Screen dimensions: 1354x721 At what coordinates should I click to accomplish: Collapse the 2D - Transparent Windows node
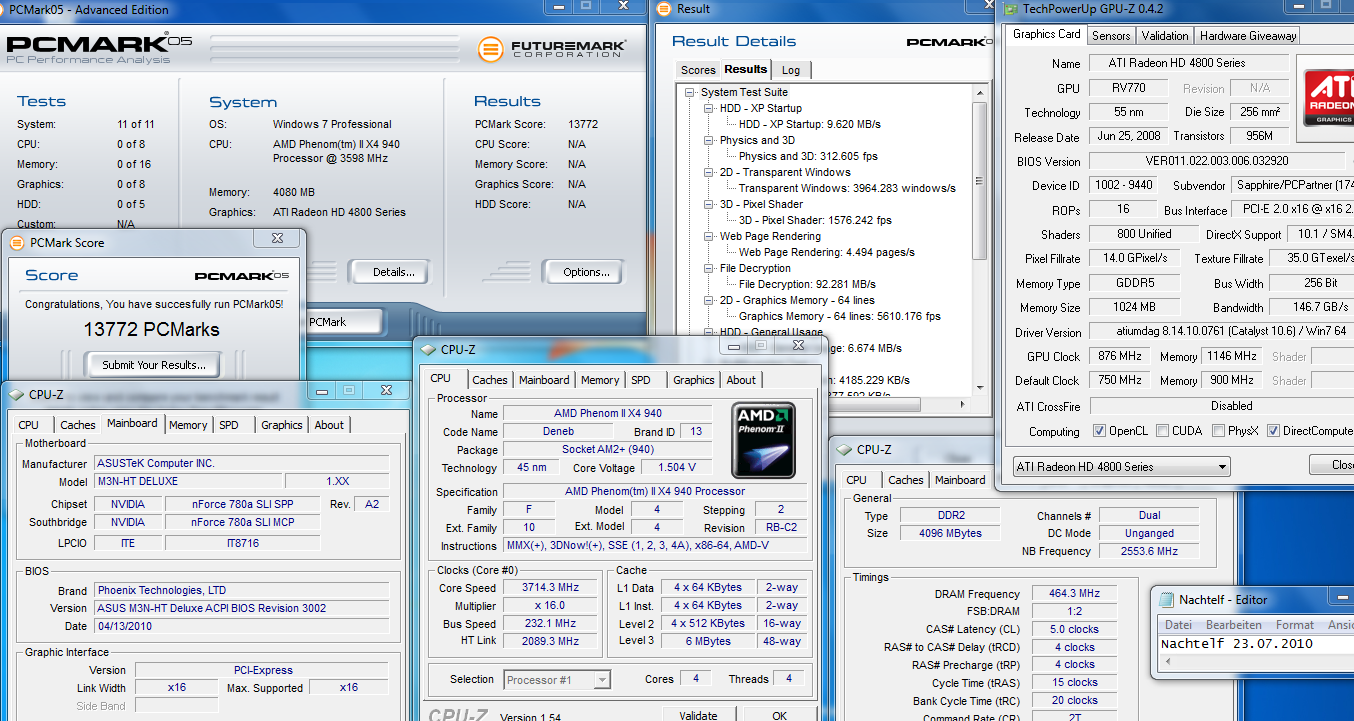709,172
